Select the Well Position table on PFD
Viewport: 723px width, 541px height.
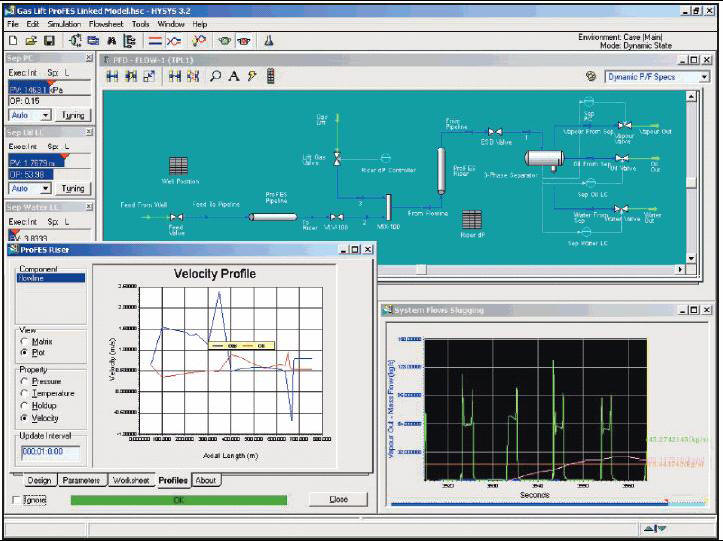[x=178, y=166]
